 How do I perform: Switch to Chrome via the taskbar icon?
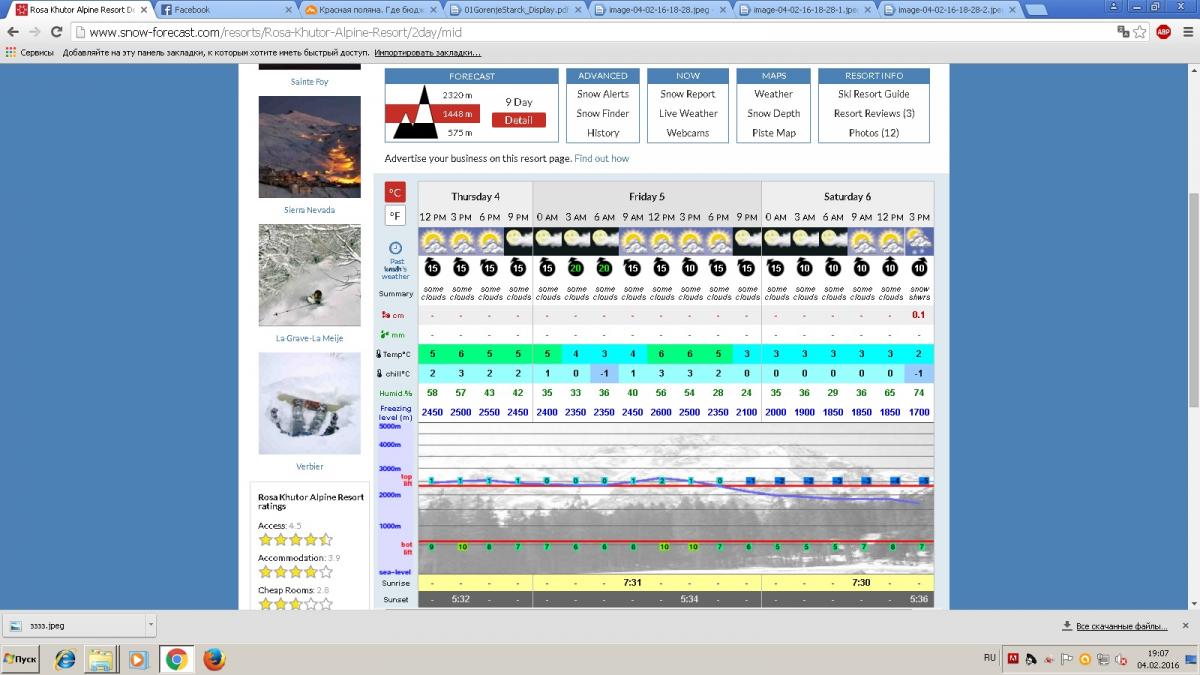coord(177,659)
